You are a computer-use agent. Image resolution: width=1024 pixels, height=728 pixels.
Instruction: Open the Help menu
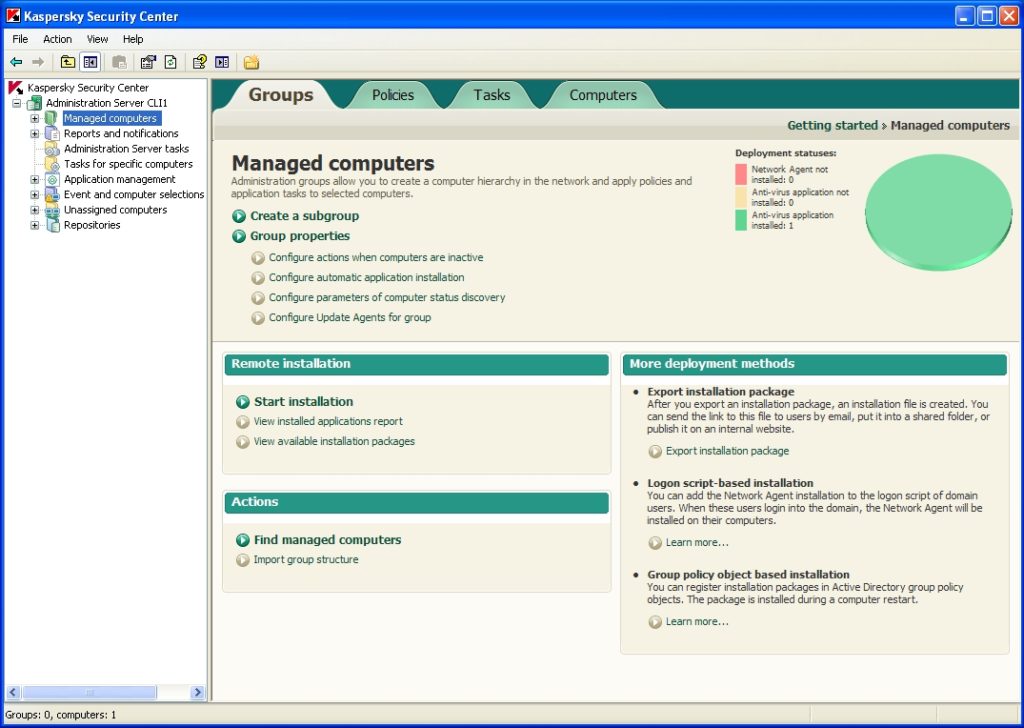(x=133, y=39)
